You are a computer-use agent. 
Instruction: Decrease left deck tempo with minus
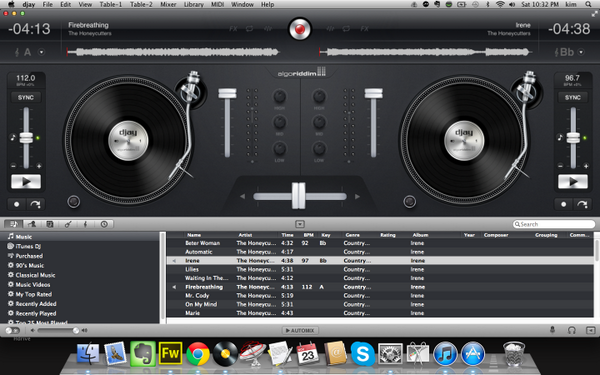[x=13, y=166]
